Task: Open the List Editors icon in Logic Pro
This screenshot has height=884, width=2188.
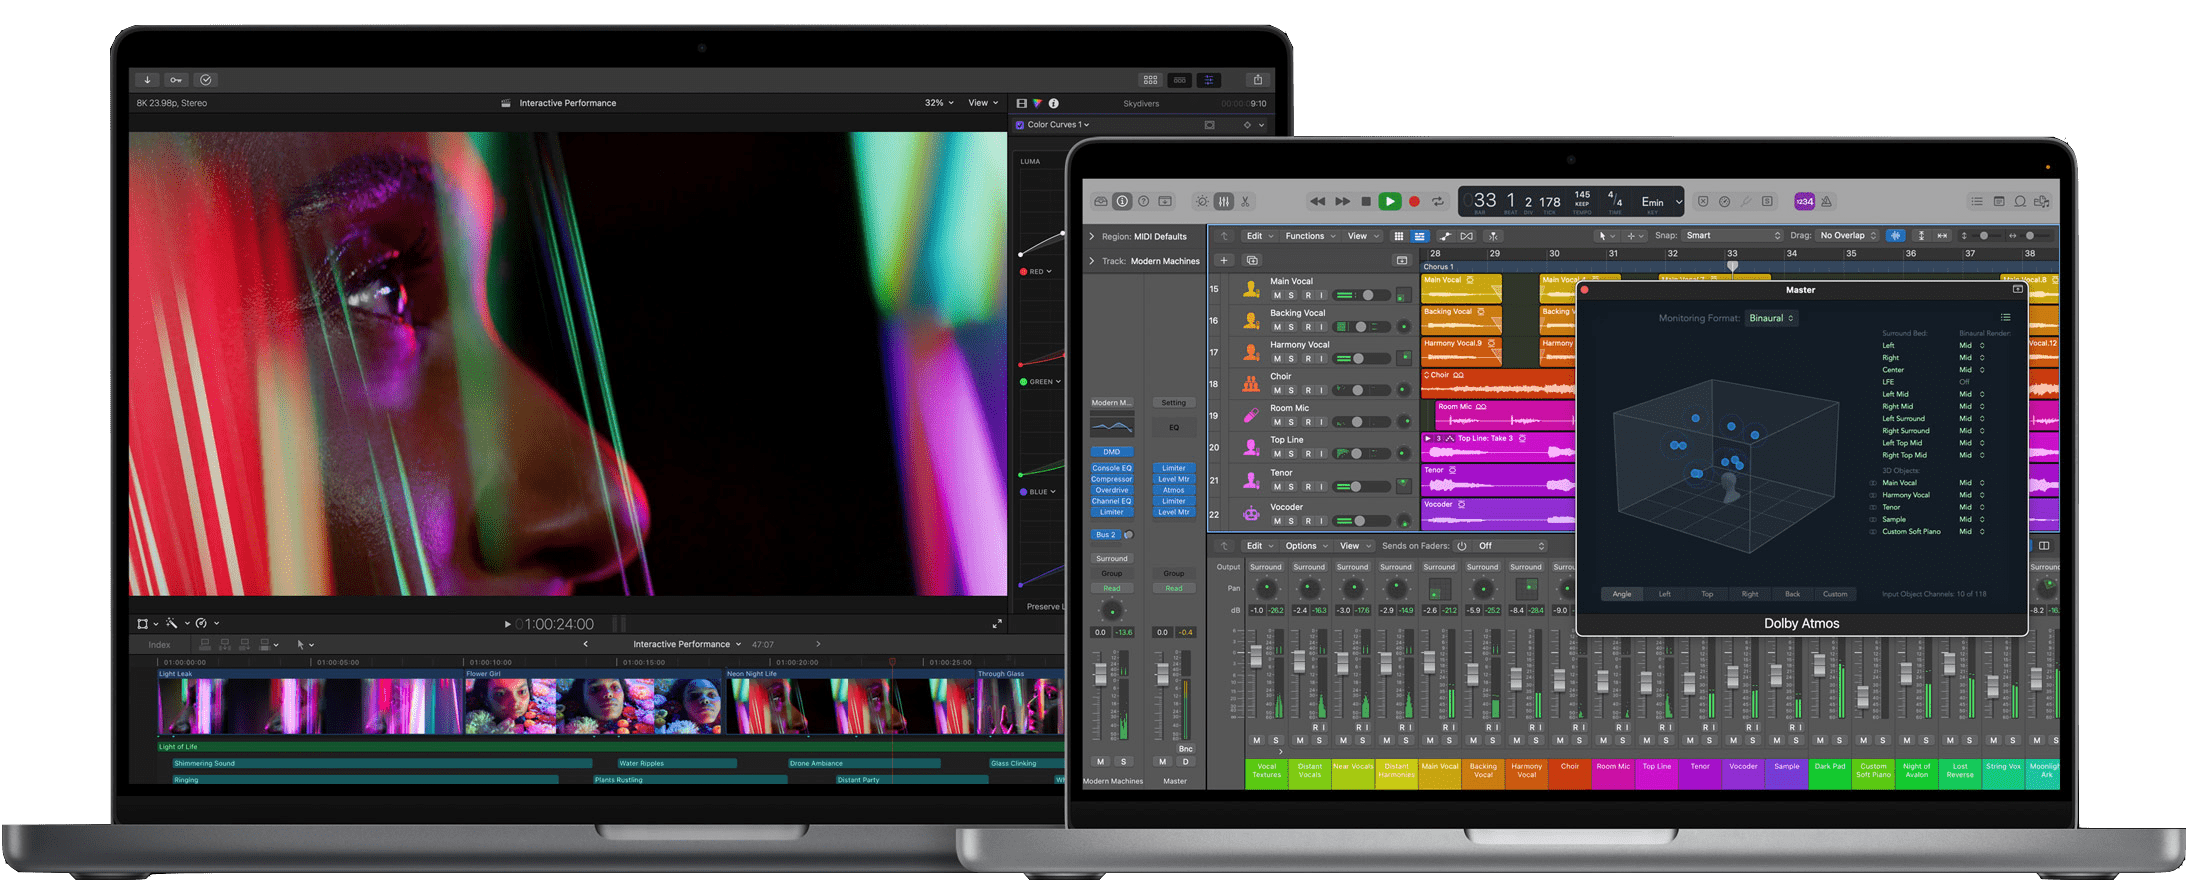Action: coord(1977,201)
